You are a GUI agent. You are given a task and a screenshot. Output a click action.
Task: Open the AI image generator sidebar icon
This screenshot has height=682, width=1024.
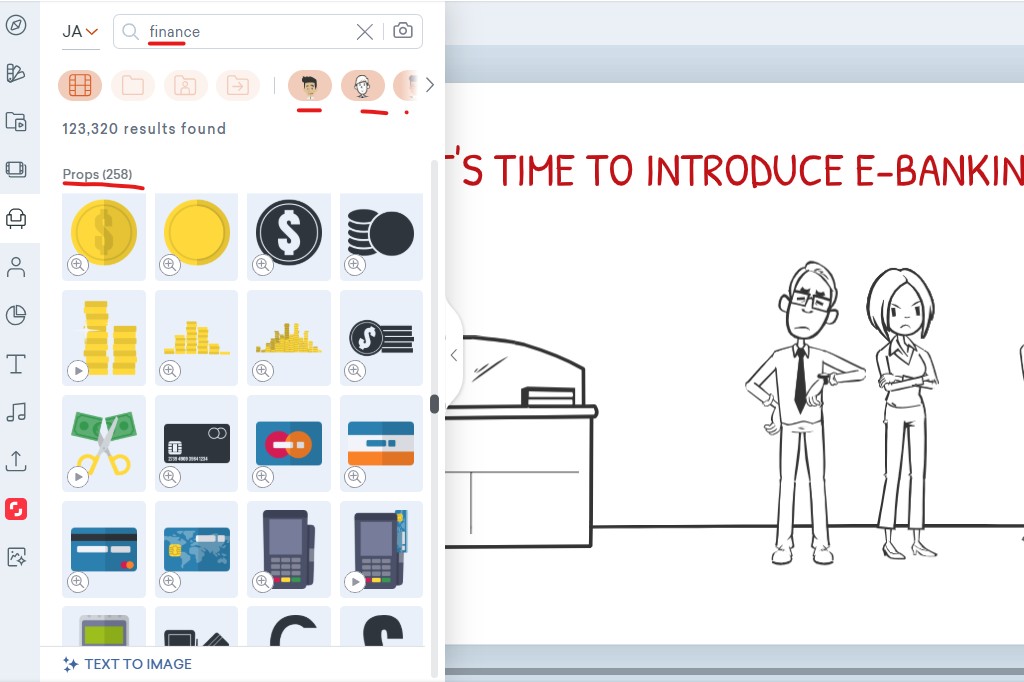(16, 557)
